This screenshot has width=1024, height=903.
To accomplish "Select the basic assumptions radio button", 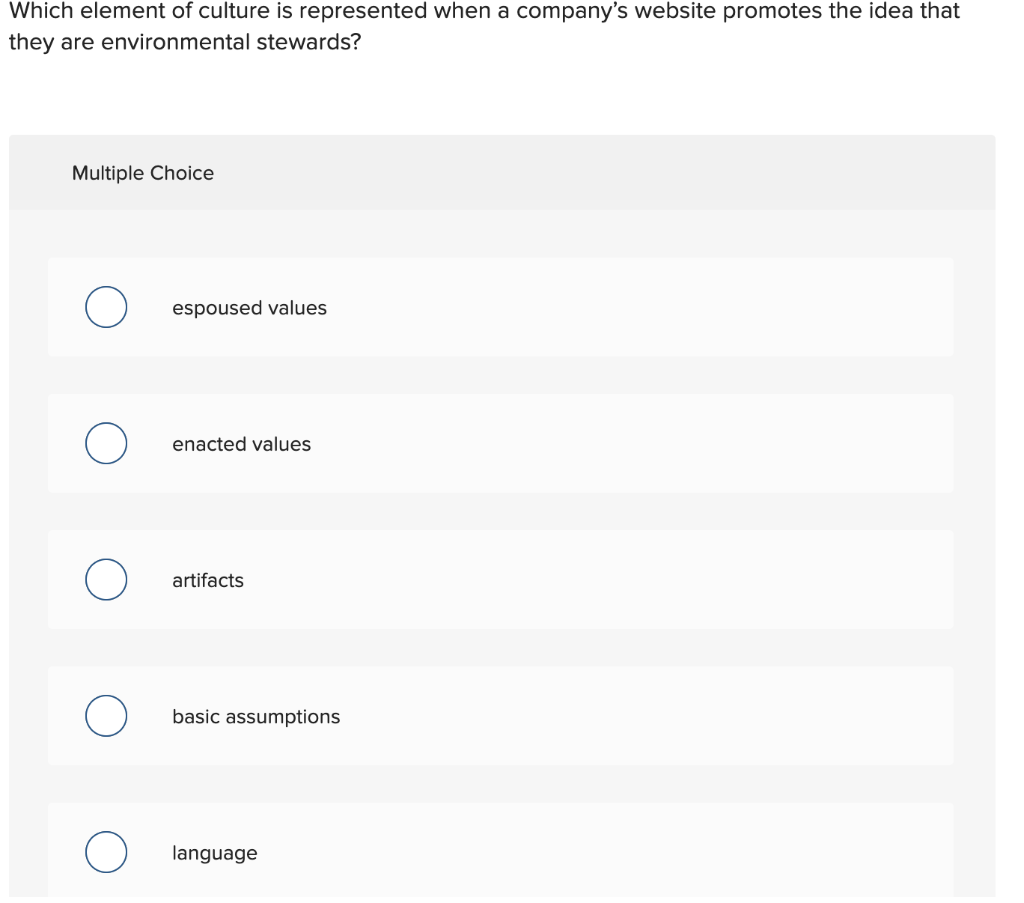I will [105, 715].
